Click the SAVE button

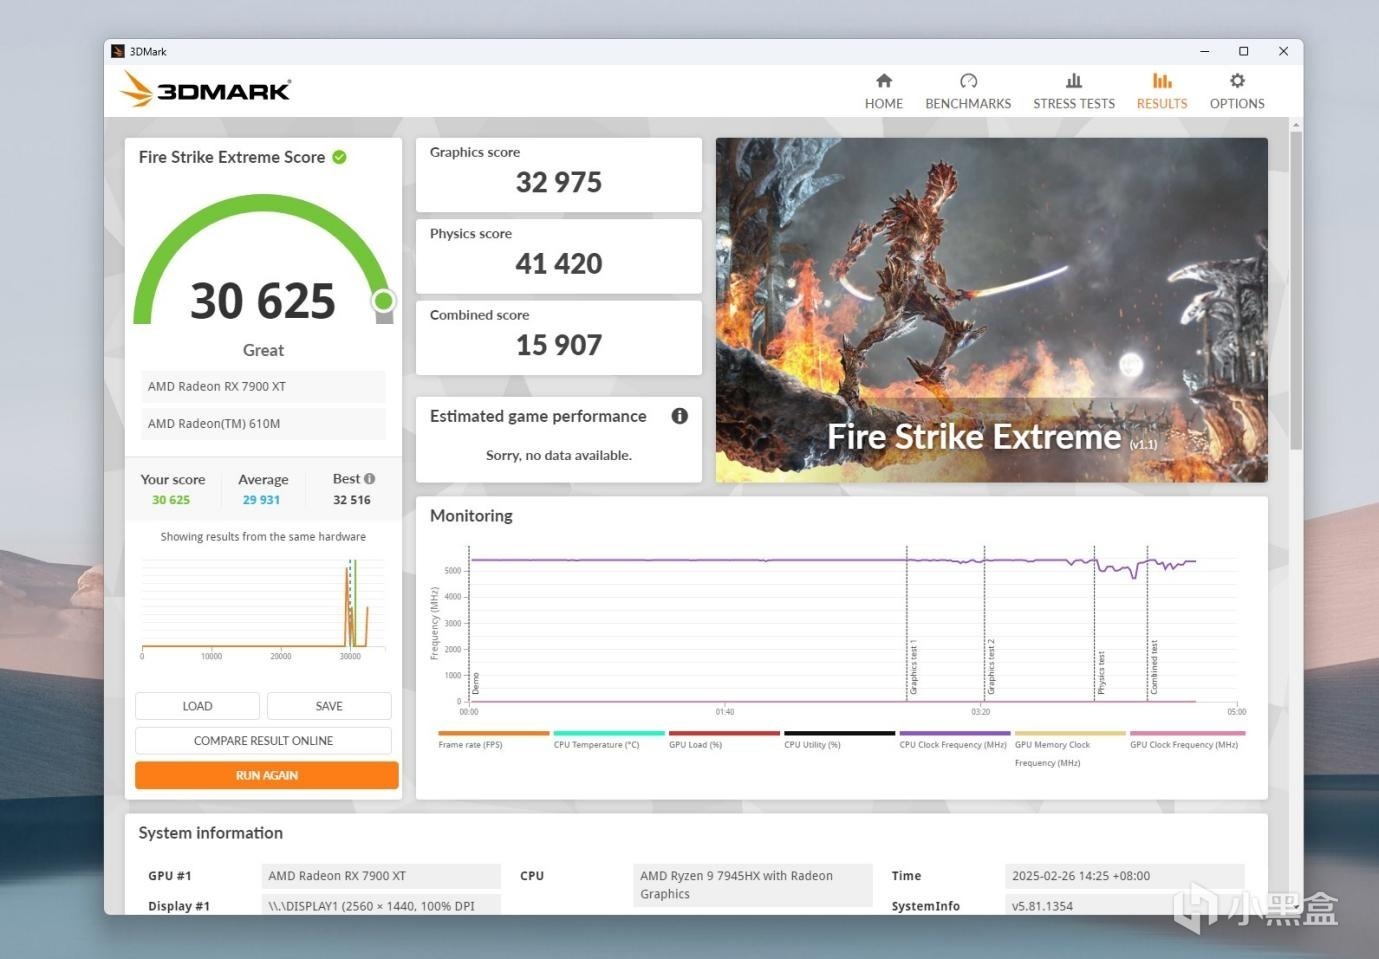[x=329, y=706]
